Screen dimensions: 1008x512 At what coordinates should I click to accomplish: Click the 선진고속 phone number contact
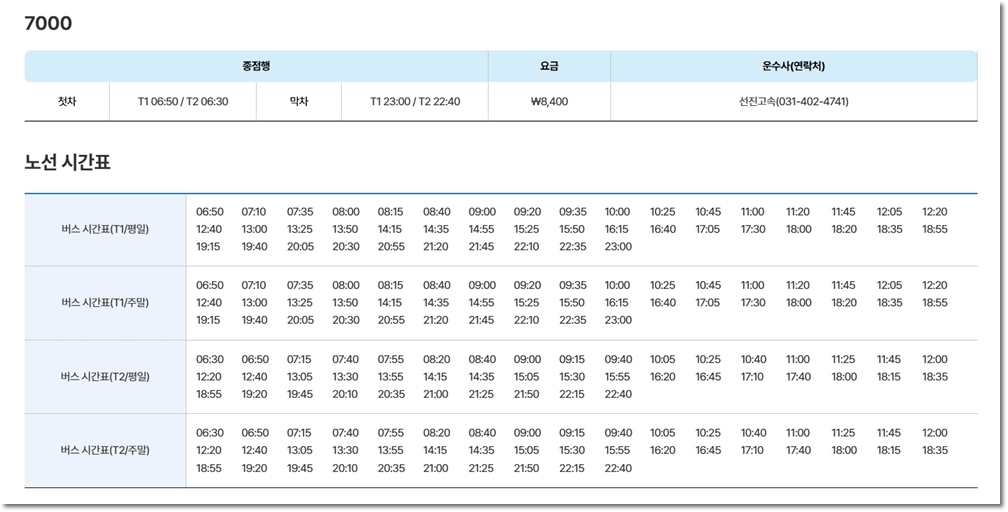click(x=793, y=101)
